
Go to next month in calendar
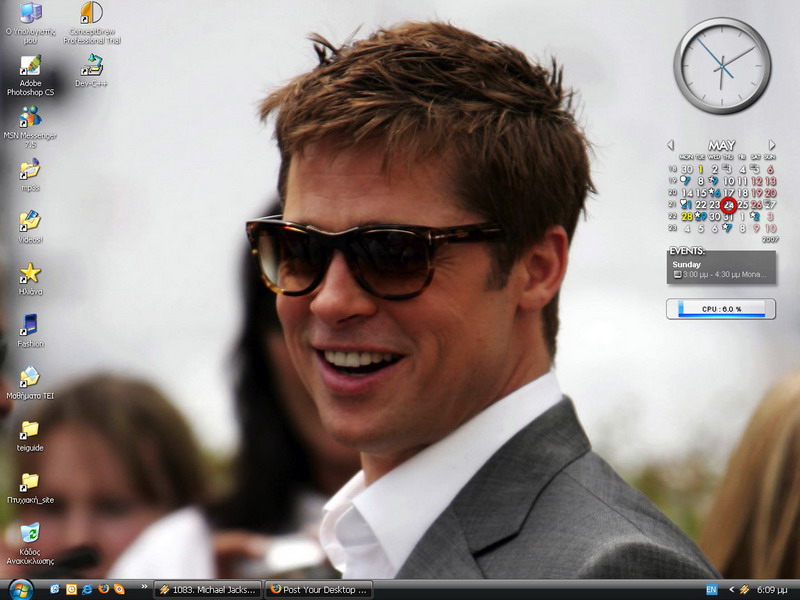coord(772,145)
